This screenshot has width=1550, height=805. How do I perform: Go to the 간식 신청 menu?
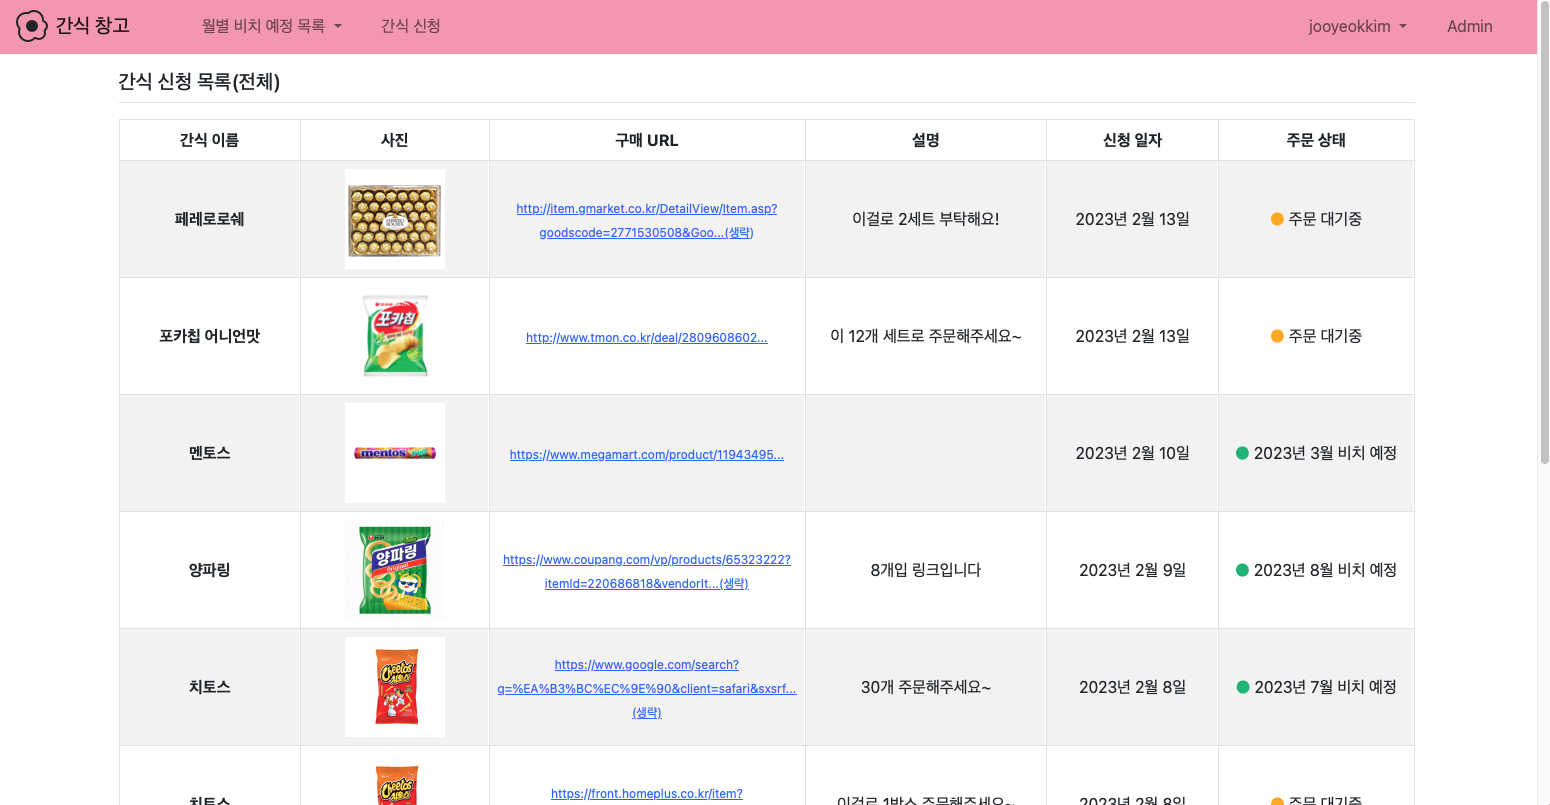coord(411,26)
